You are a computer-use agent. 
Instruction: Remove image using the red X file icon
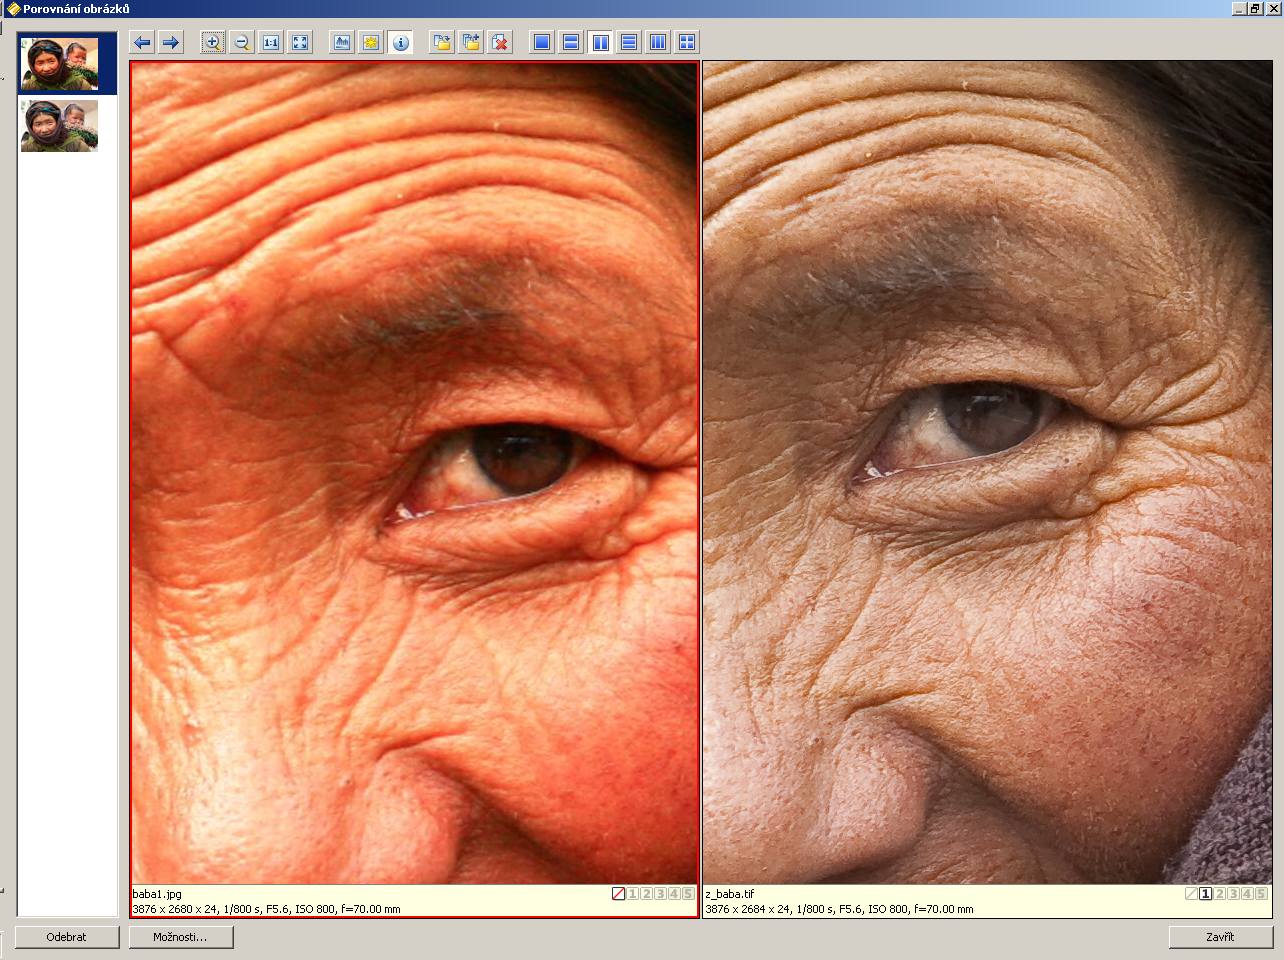pyautogui.click(x=500, y=42)
